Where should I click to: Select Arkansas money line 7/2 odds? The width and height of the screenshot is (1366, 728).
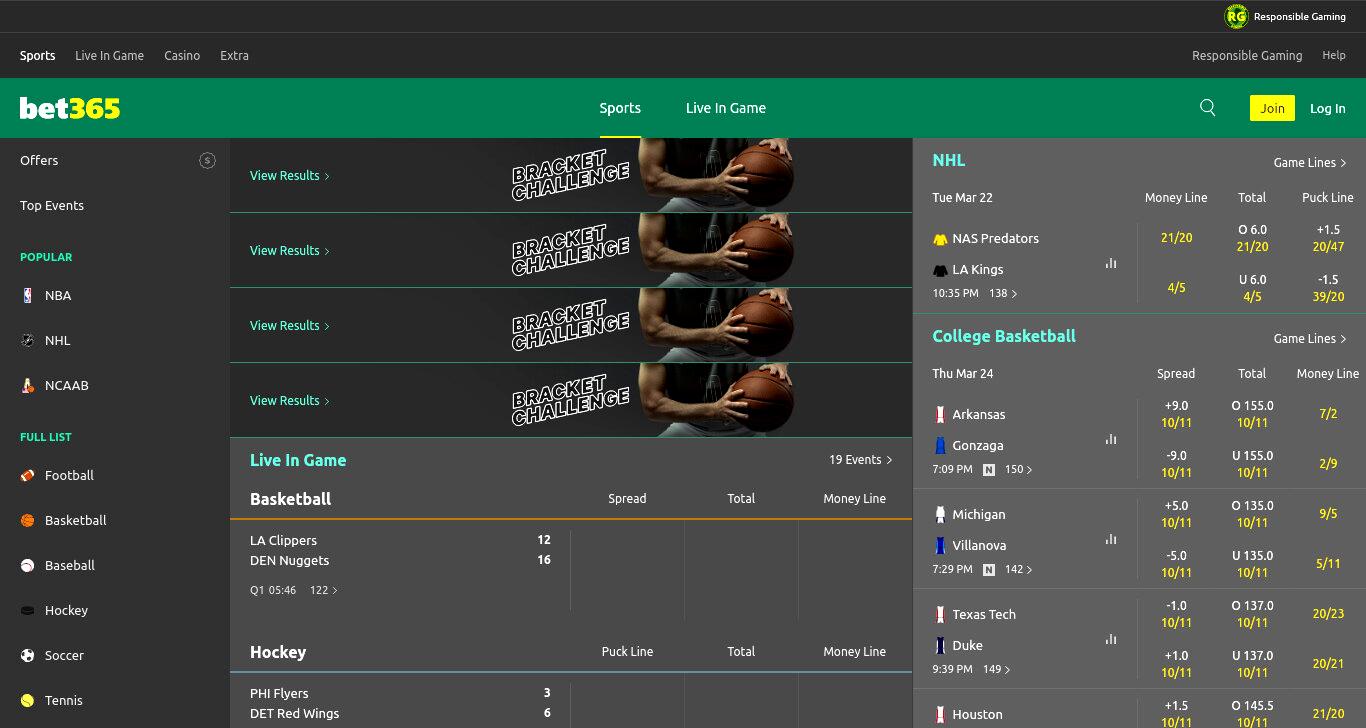click(x=1328, y=414)
